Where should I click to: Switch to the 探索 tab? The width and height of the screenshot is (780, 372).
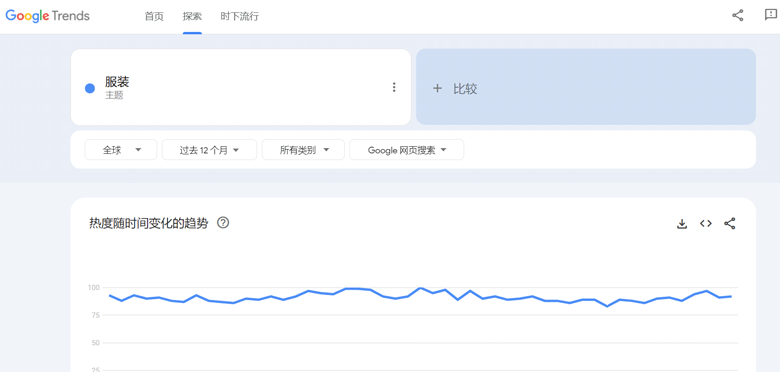tap(192, 16)
